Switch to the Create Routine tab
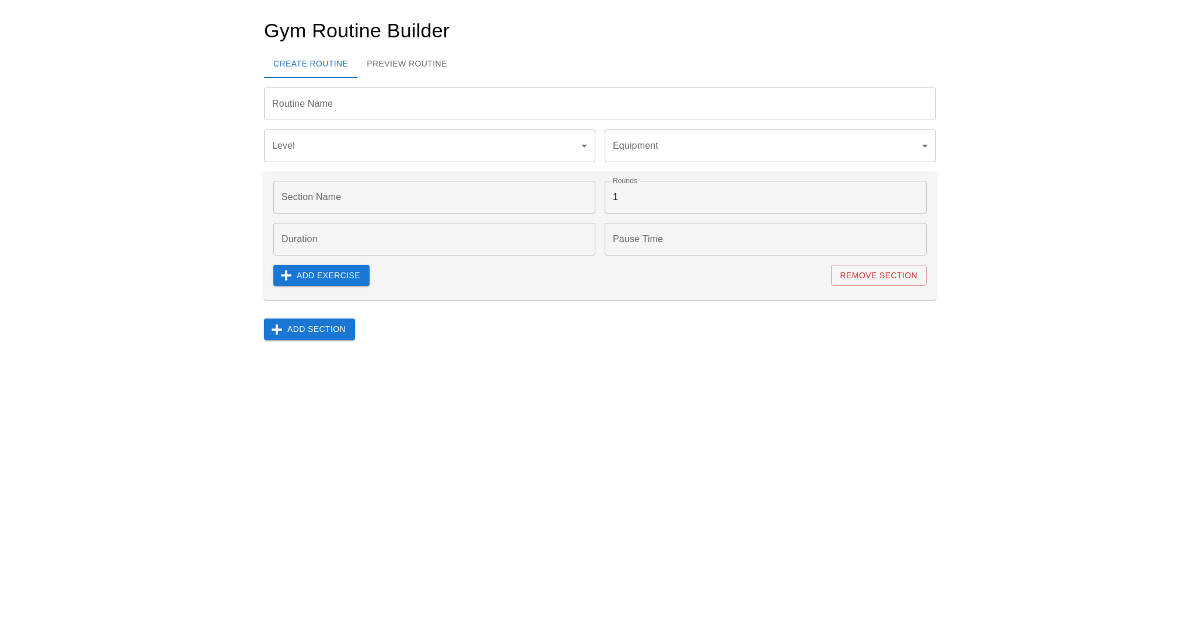 coord(310,64)
